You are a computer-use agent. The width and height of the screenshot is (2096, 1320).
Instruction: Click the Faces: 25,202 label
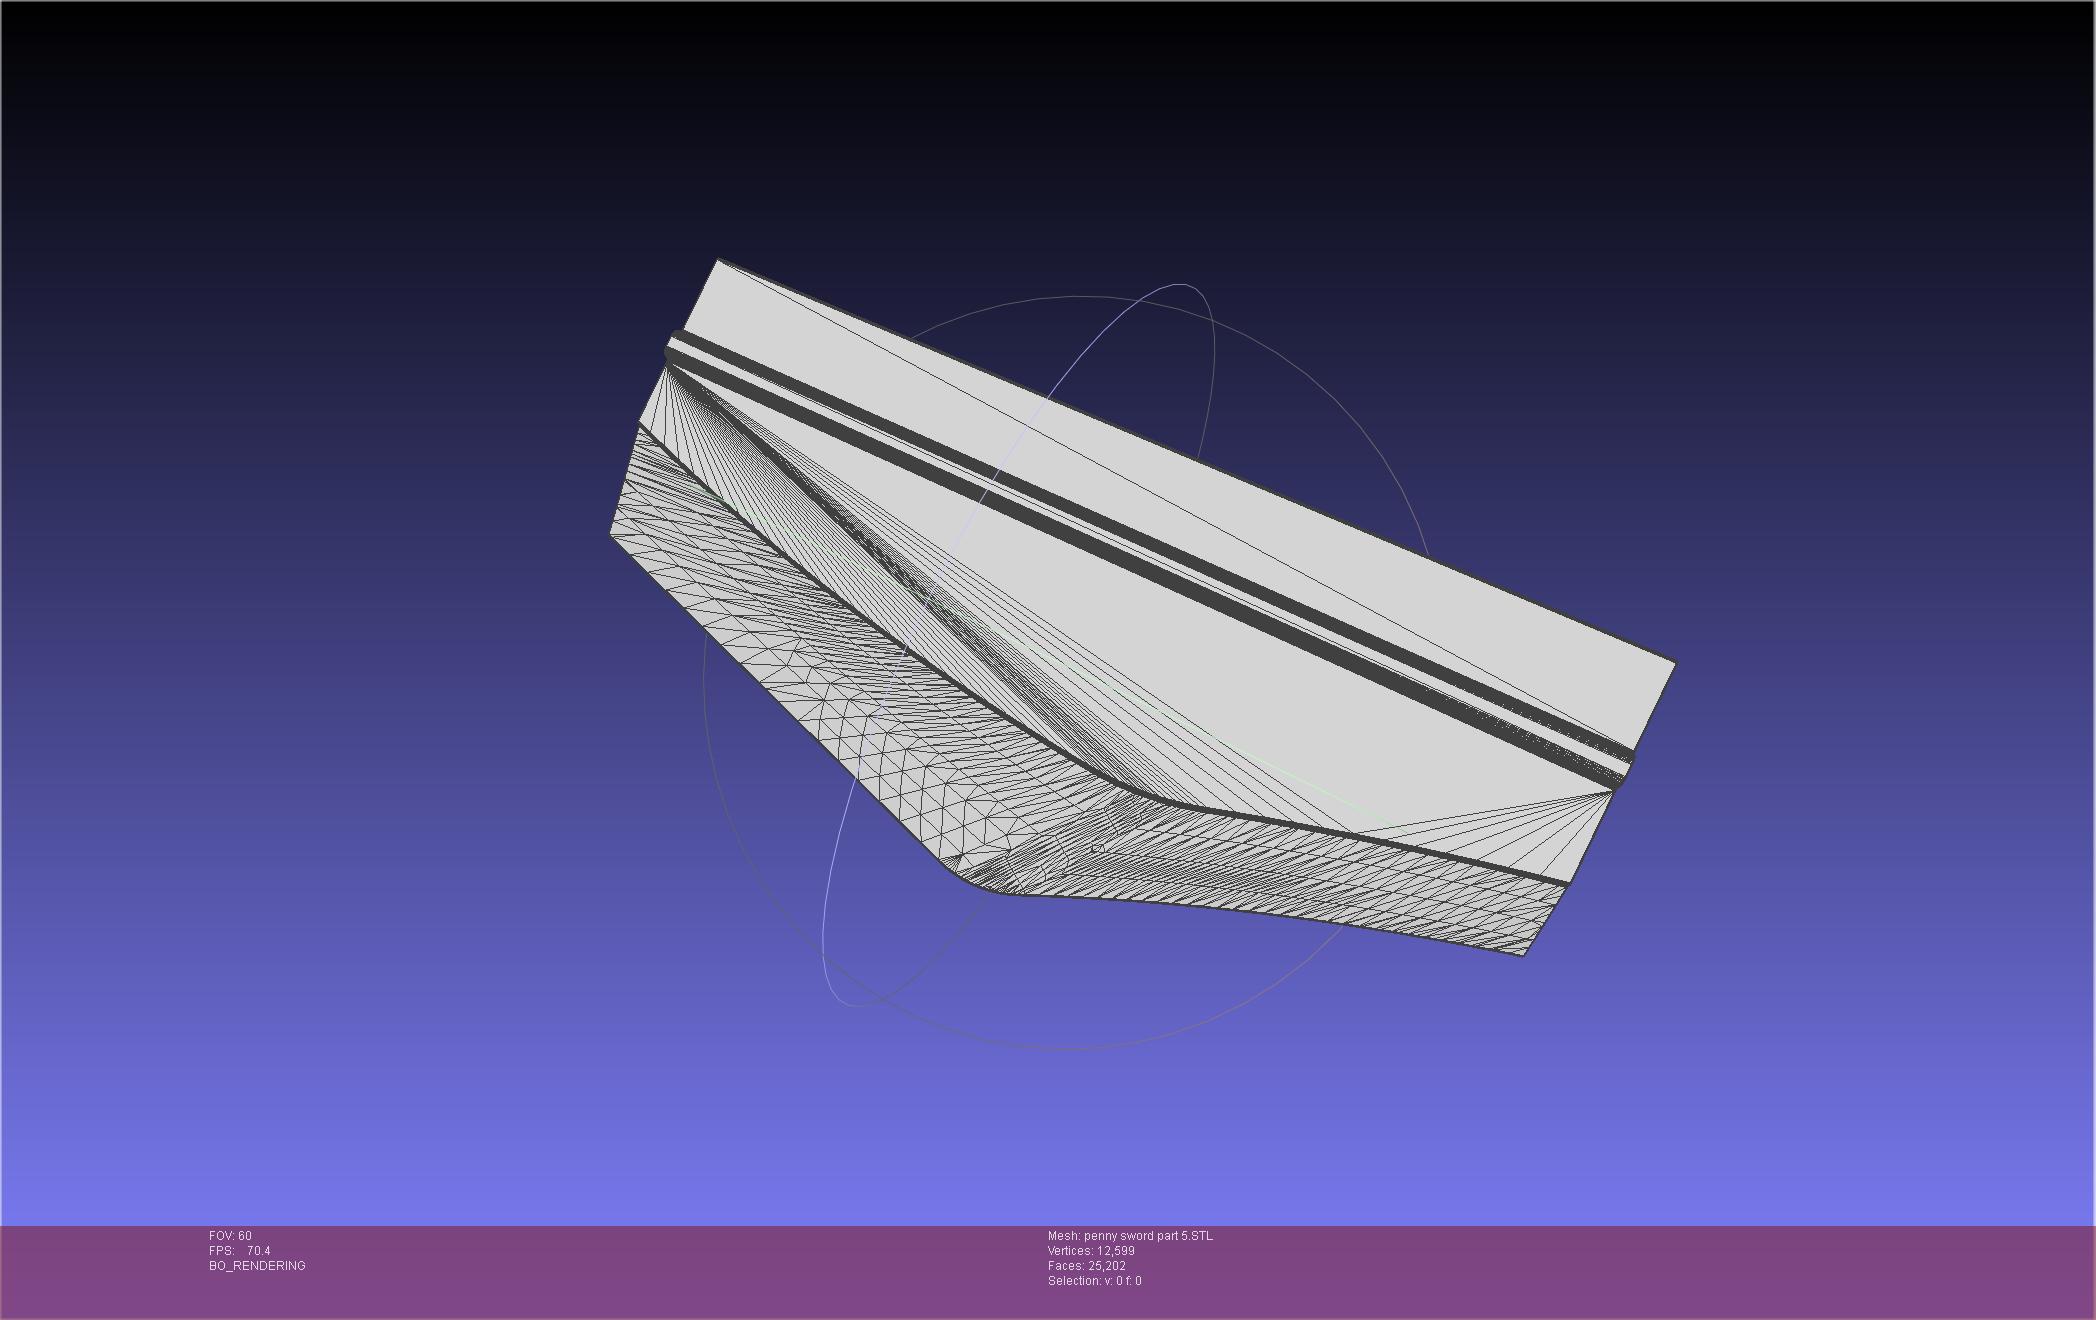pyautogui.click(x=1086, y=1266)
